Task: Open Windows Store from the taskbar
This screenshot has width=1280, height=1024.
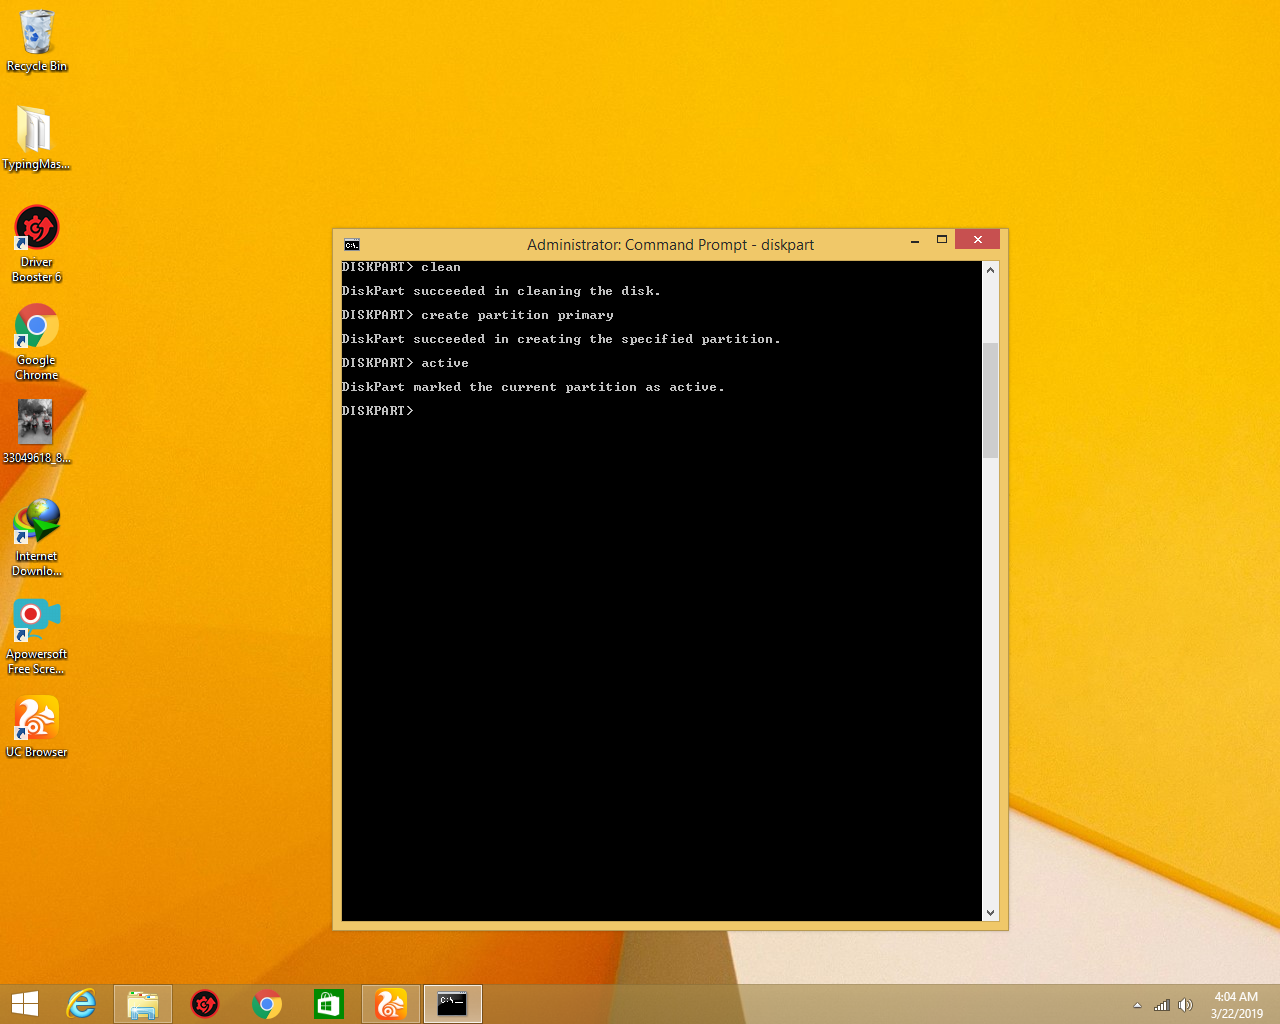Action: tap(329, 1004)
